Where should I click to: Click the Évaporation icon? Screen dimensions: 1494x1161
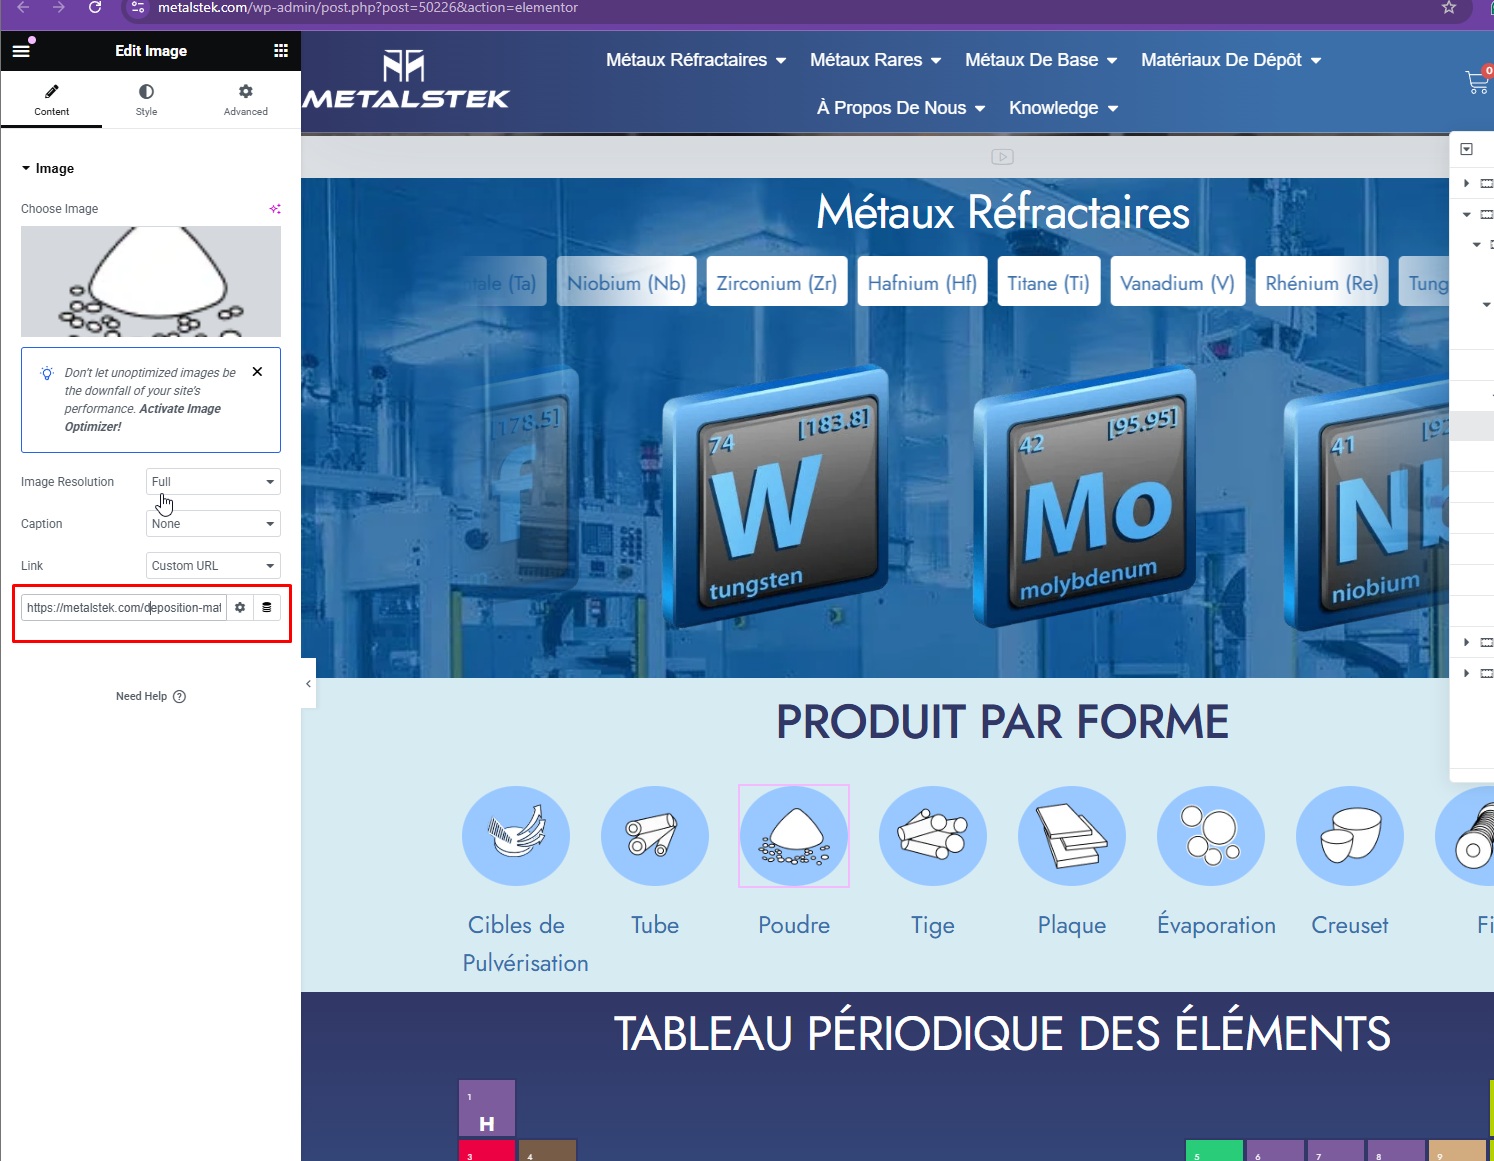[1211, 836]
